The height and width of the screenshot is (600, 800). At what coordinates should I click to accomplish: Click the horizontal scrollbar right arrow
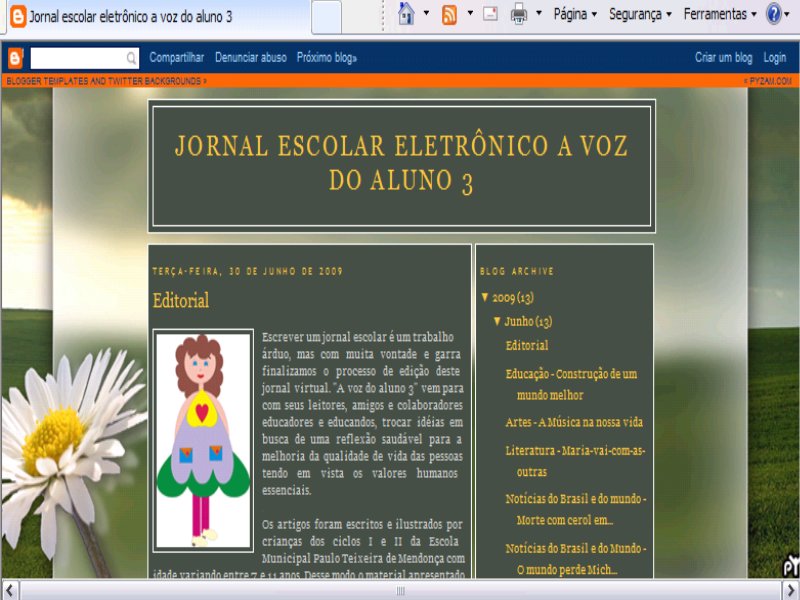[790, 590]
